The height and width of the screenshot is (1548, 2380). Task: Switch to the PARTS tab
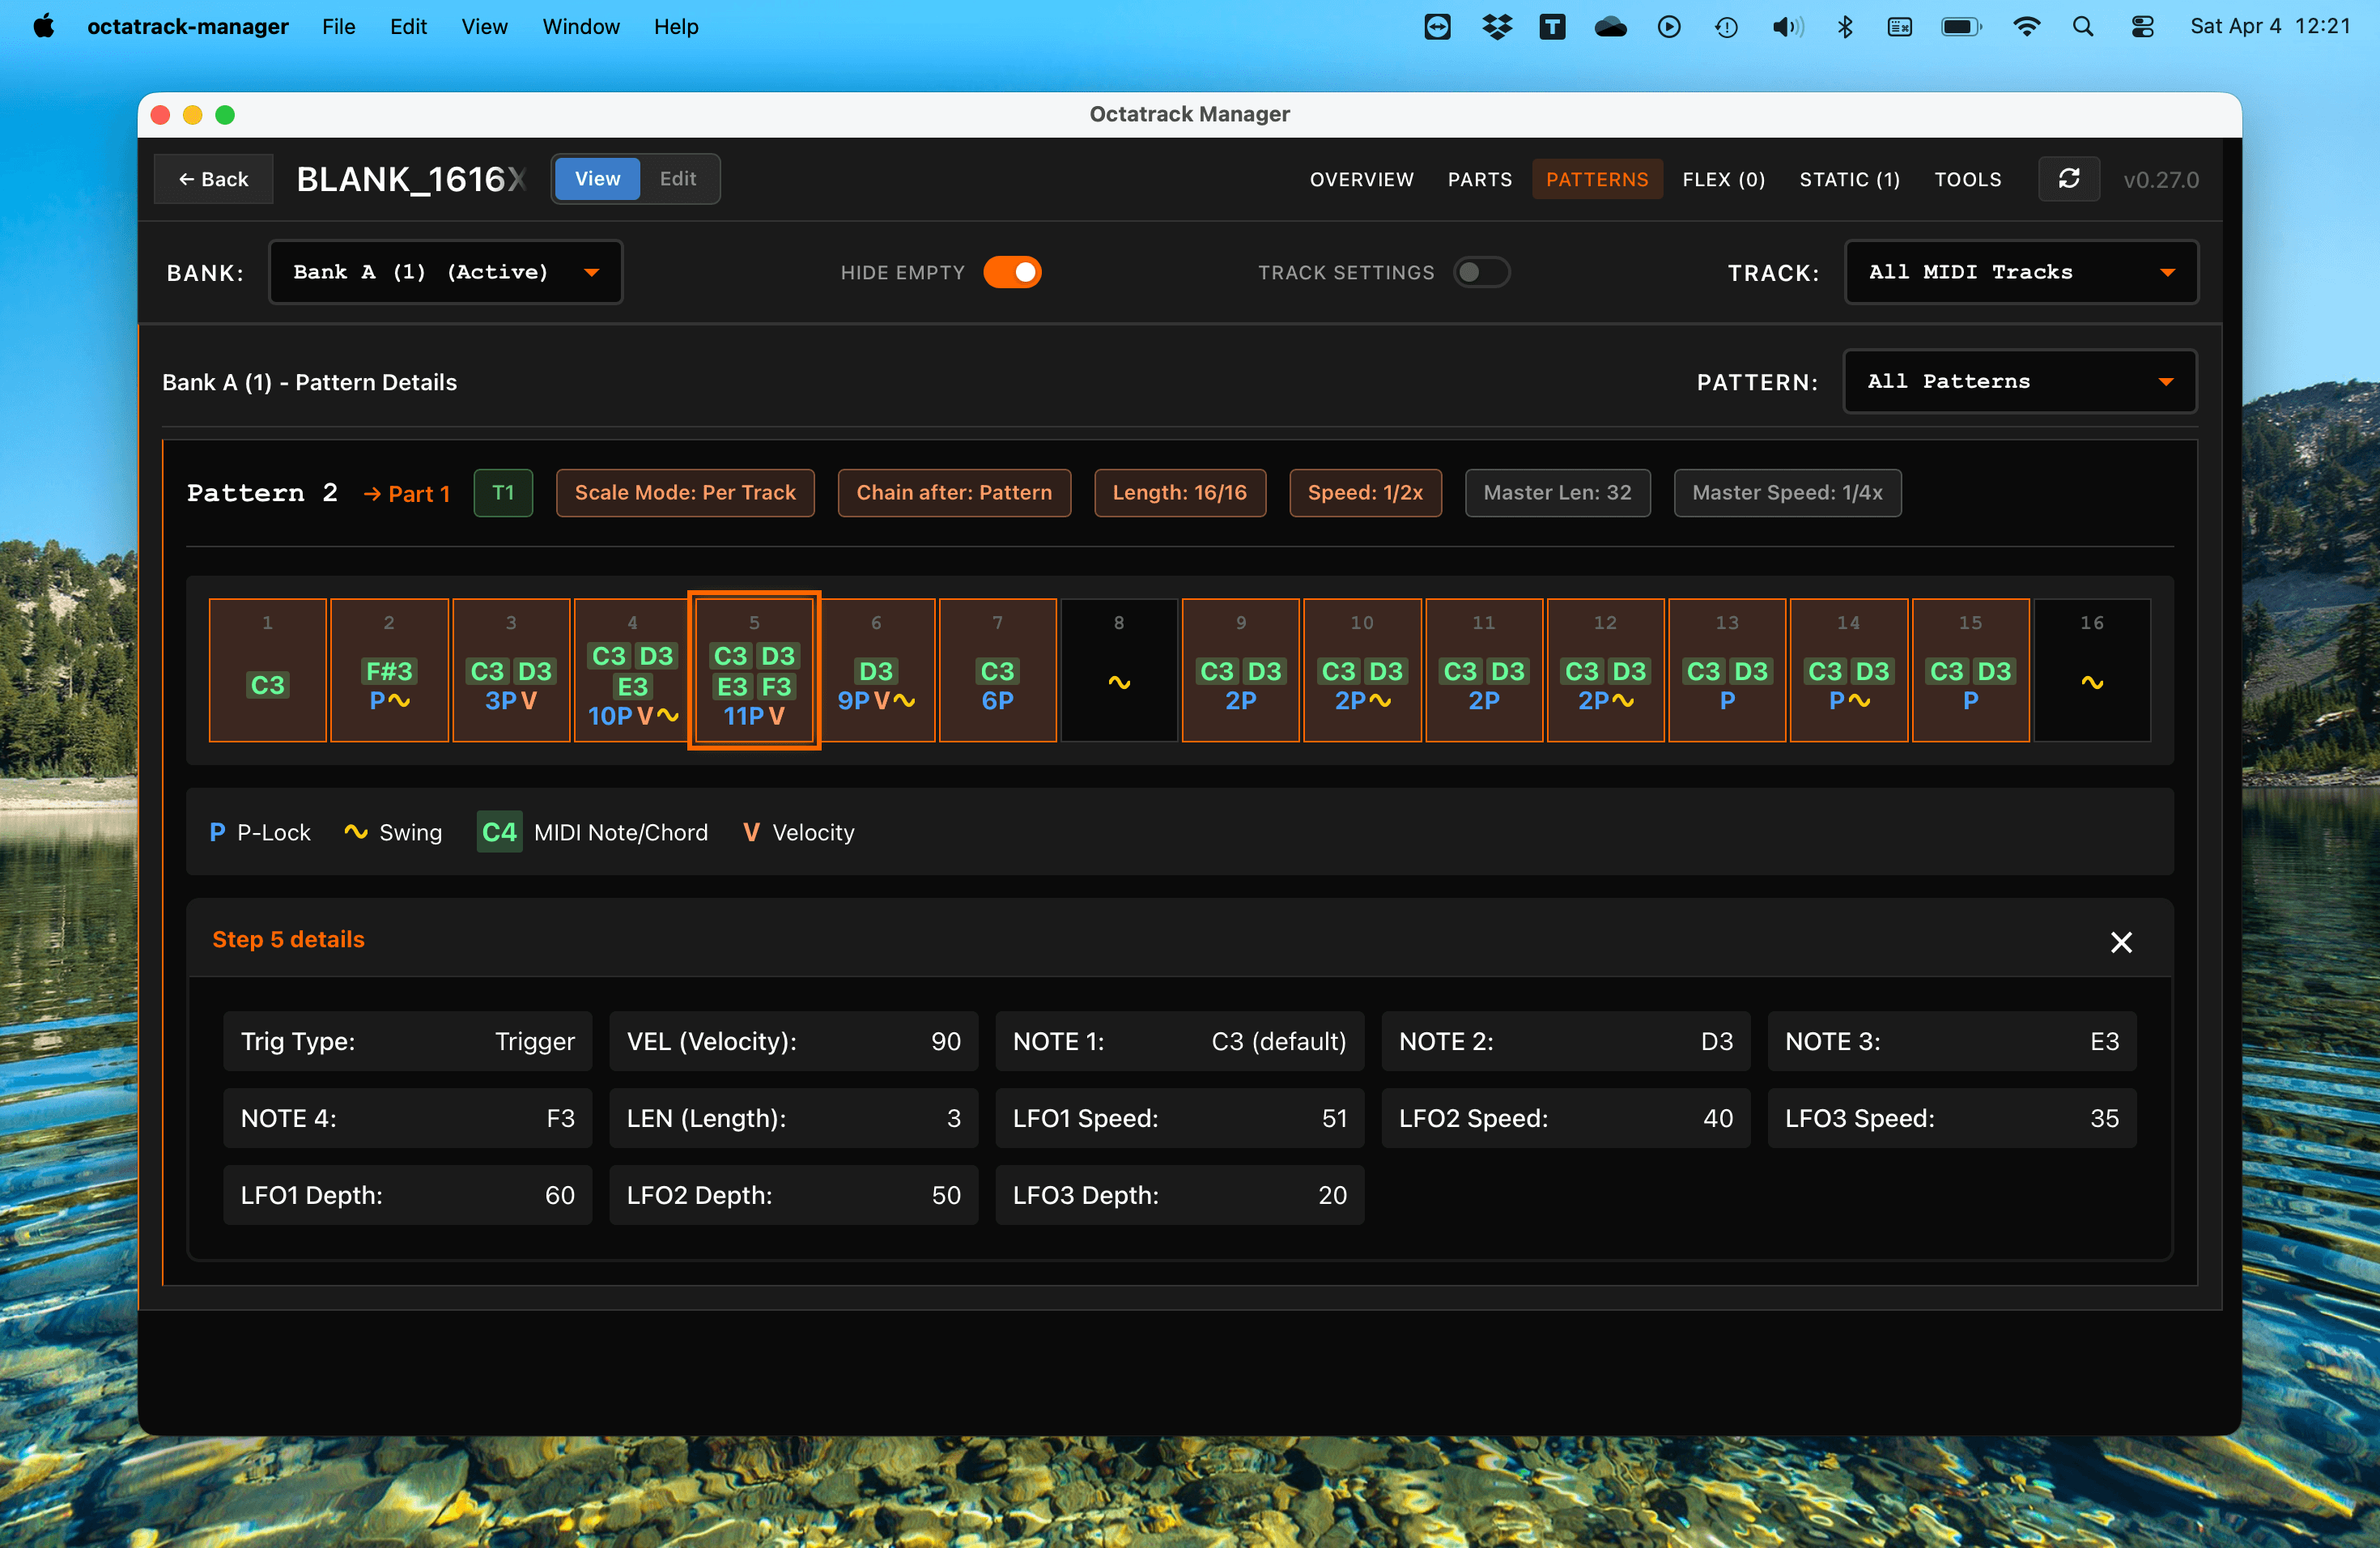[x=1480, y=179]
